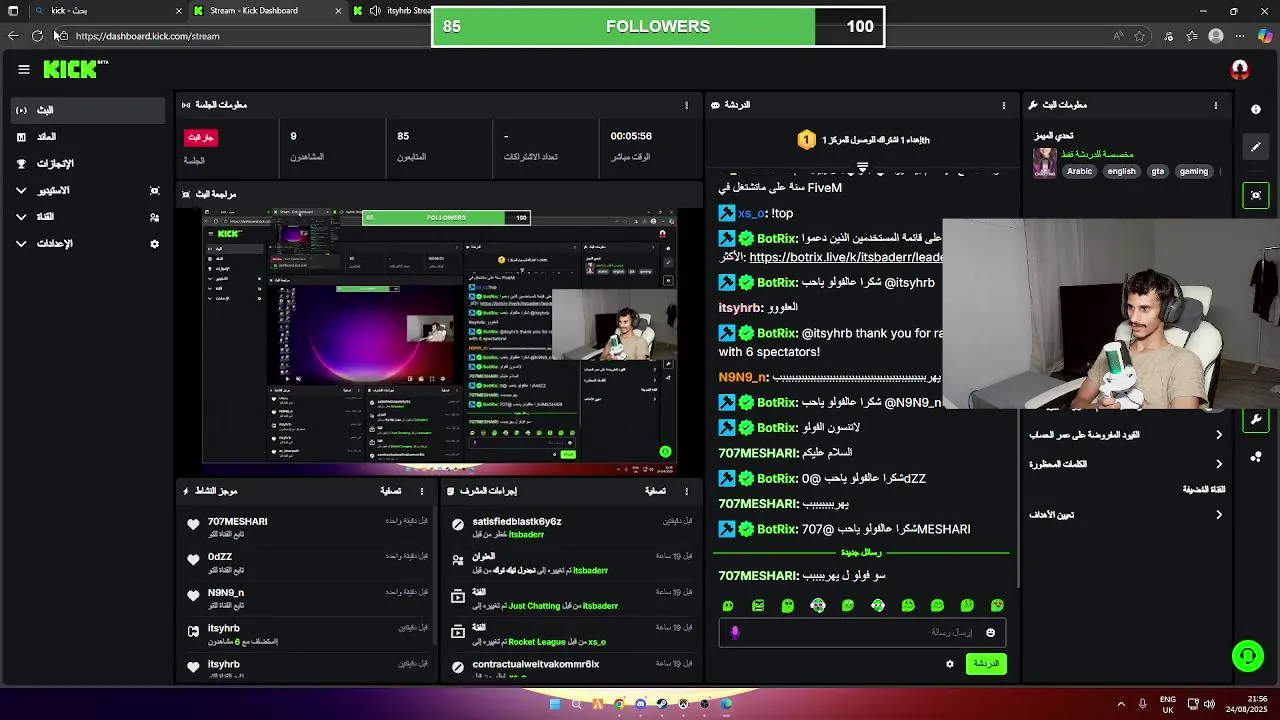Click 707MESHARI in the activity feed
This screenshot has width=1280, height=720.
(x=237, y=522)
